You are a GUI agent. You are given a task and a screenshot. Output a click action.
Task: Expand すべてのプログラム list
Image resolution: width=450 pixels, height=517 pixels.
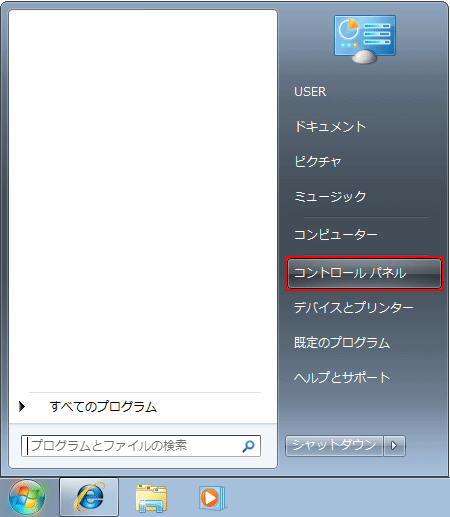pyautogui.click(x=103, y=407)
